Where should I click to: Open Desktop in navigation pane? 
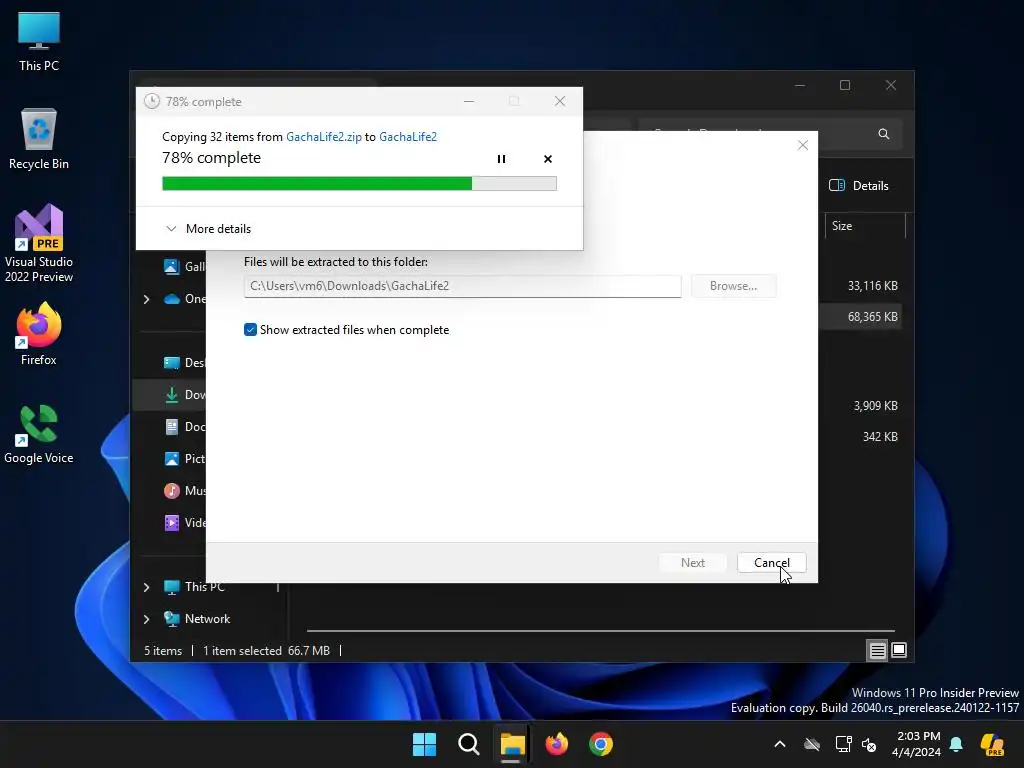click(184, 362)
